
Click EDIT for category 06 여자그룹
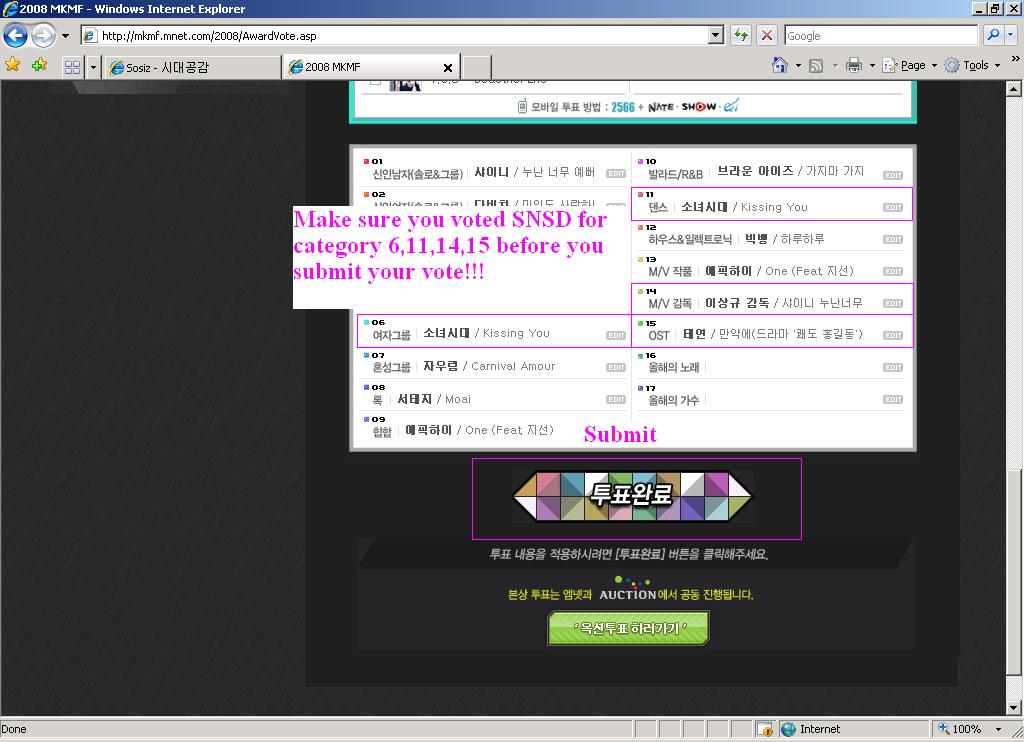pos(616,335)
